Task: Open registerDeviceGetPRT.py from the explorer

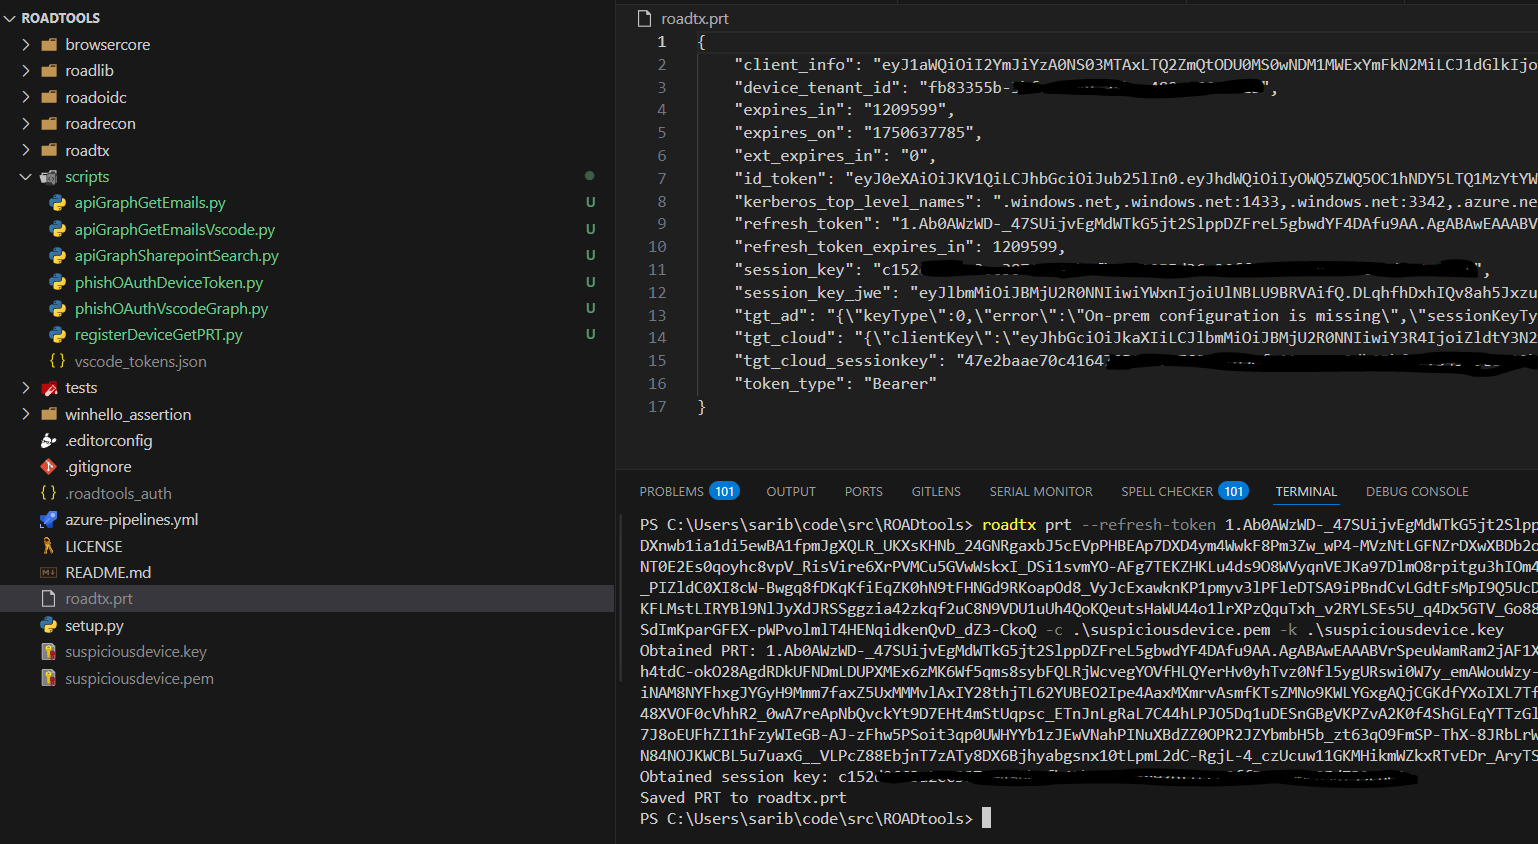Action: (158, 335)
